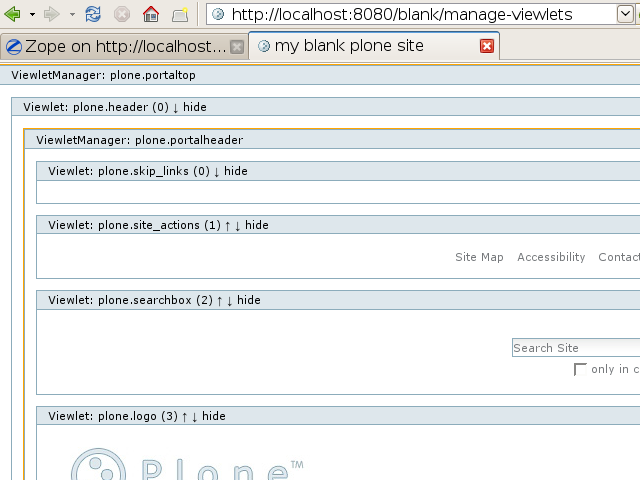Open the Site Map link
This screenshot has height=480, width=640.
click(x=479, y=257)
